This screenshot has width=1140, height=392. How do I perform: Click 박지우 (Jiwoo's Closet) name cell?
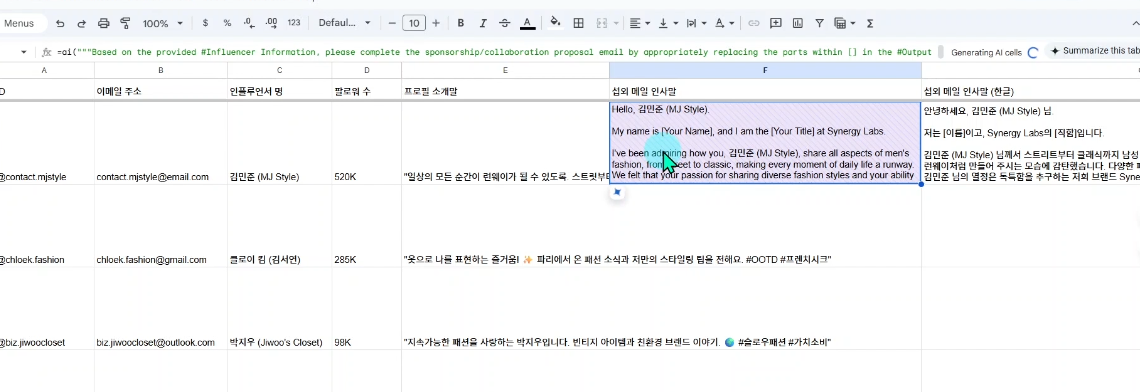[279, 308]
